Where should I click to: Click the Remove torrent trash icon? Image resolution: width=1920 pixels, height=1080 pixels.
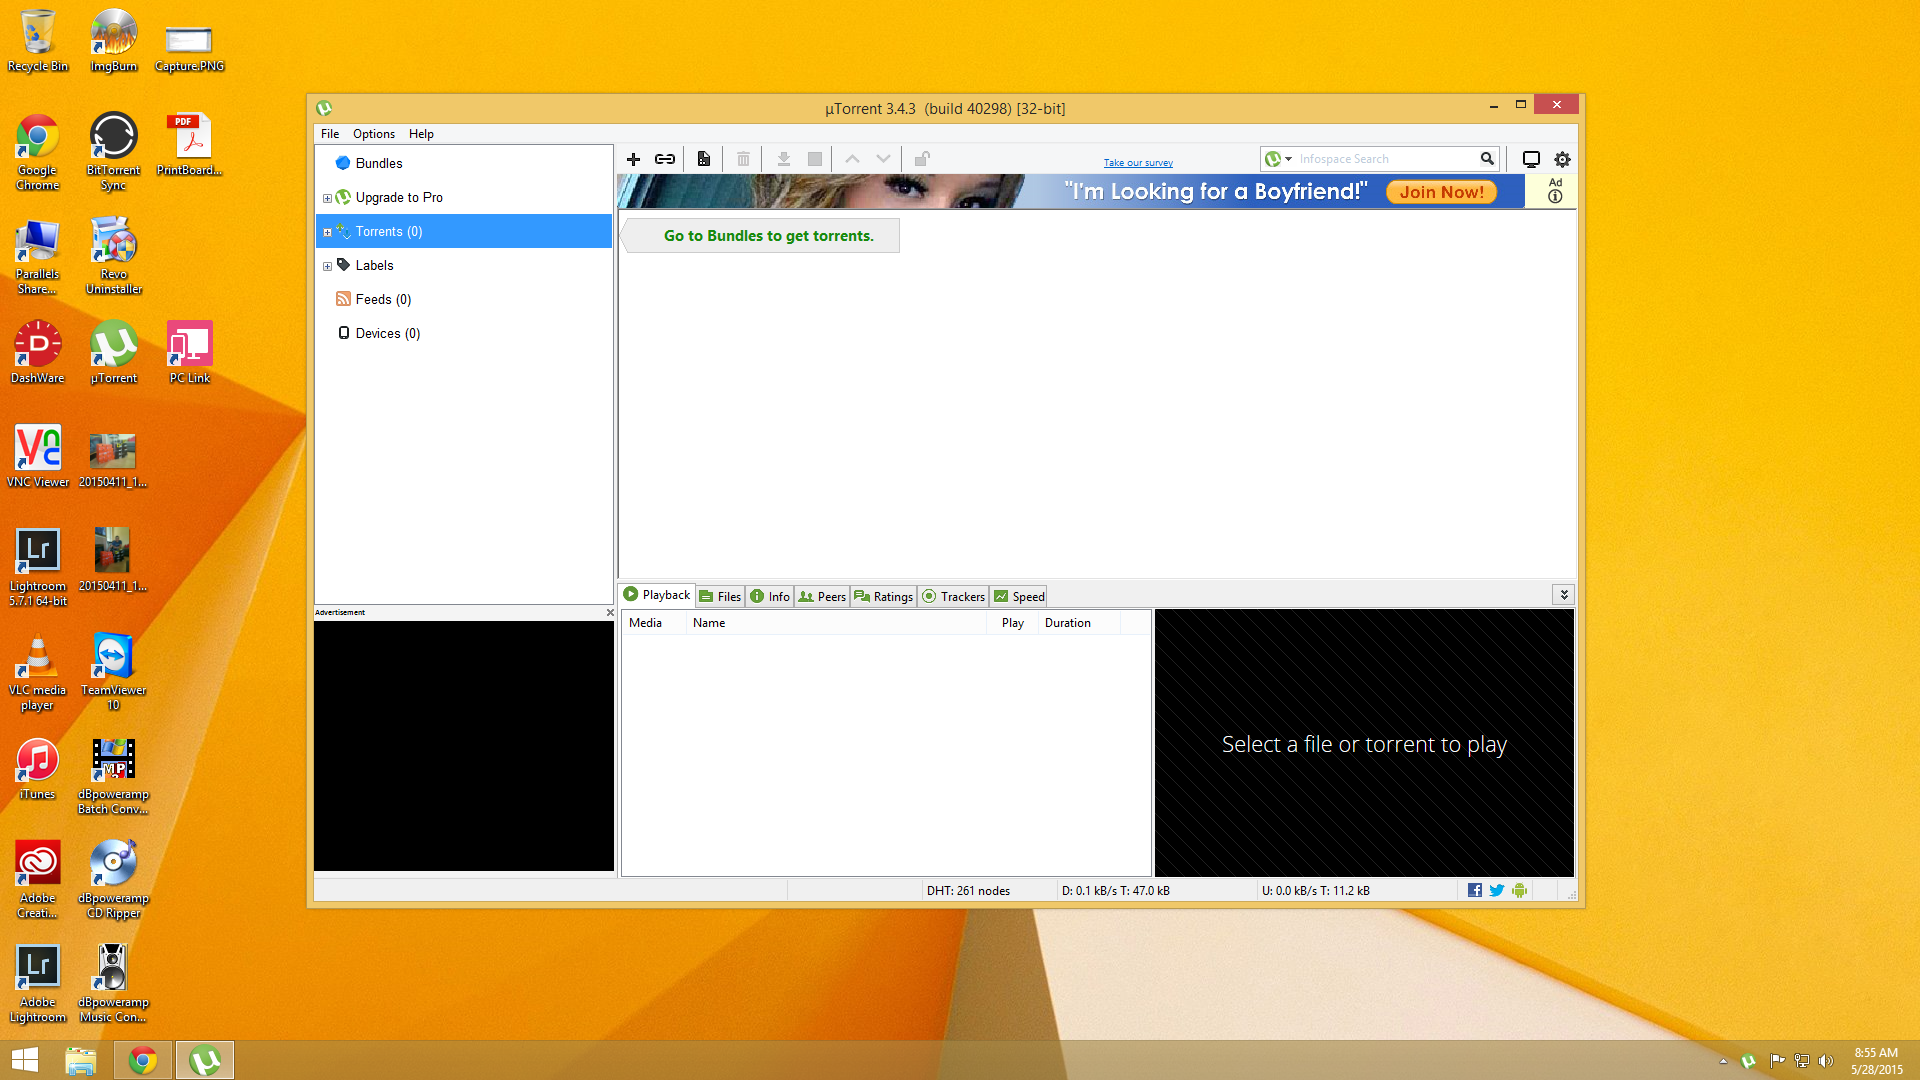click(x=743, y=159)
